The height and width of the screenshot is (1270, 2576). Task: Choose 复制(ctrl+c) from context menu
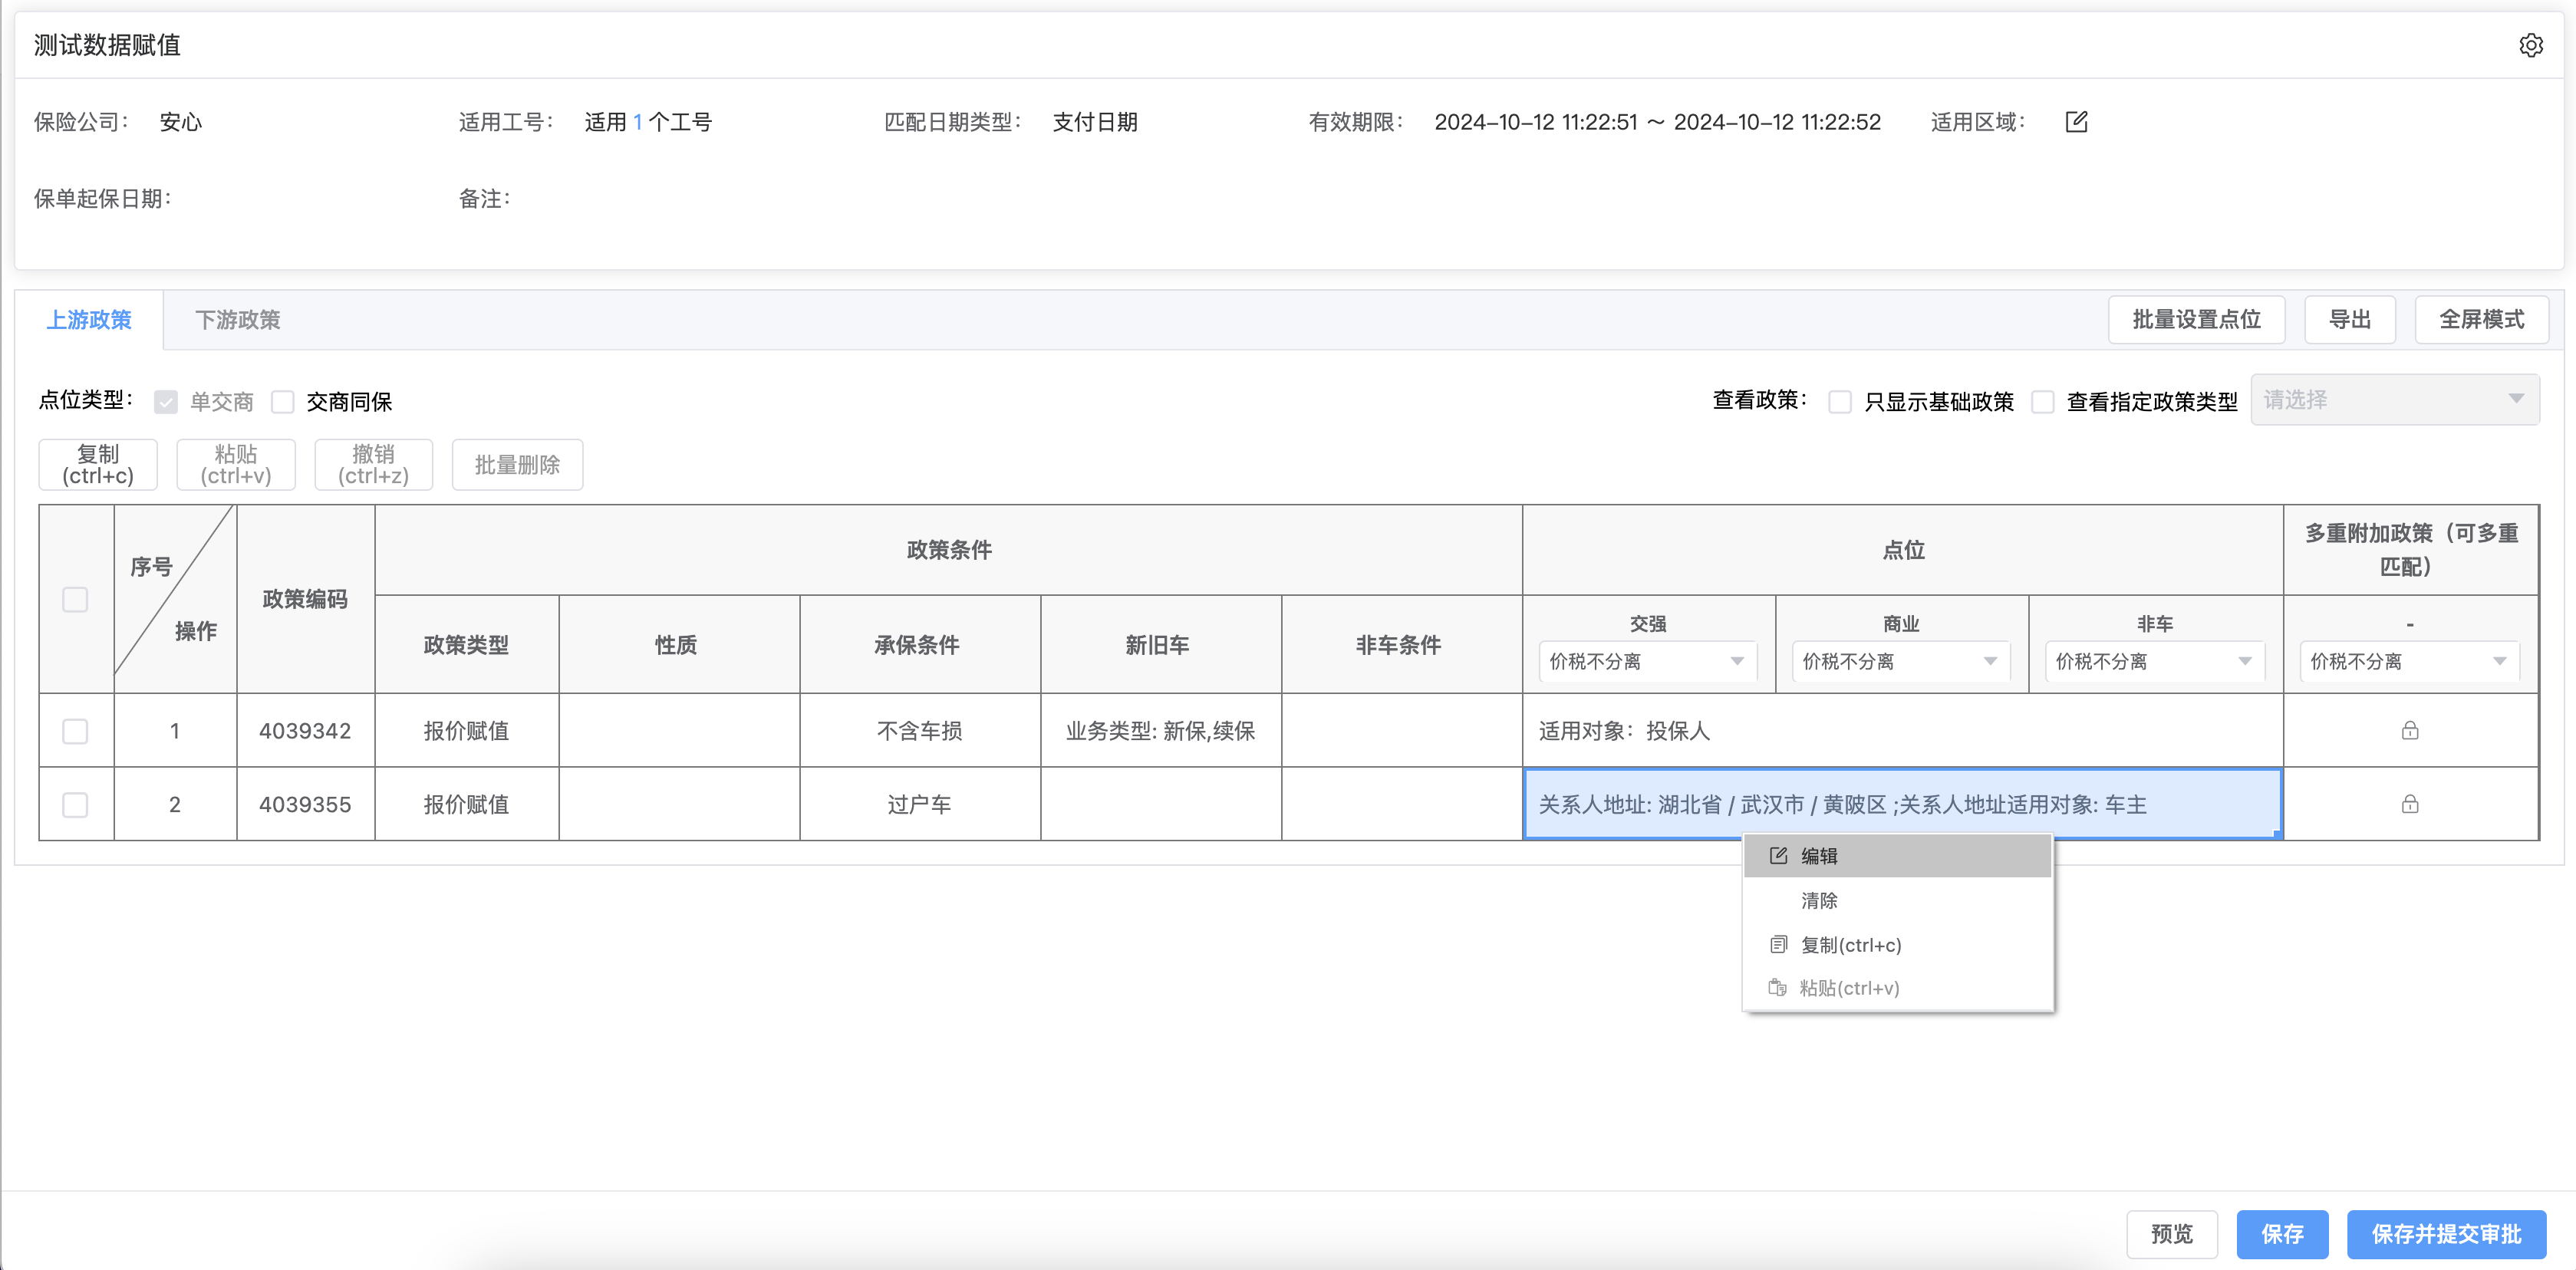pyautogui.click(x=1898, y=944)
